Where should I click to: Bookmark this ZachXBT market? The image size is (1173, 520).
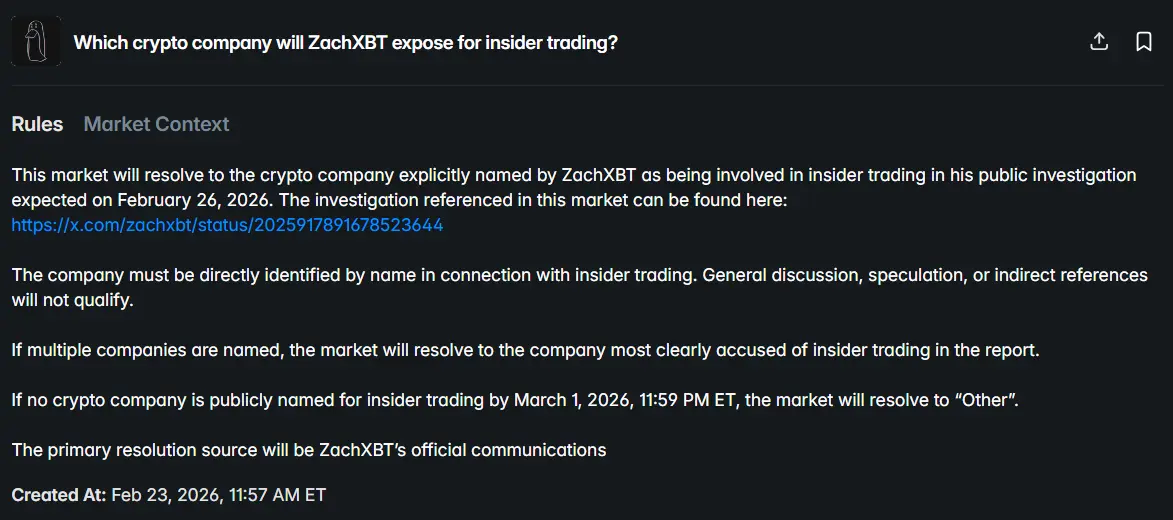pos(1144,42)
